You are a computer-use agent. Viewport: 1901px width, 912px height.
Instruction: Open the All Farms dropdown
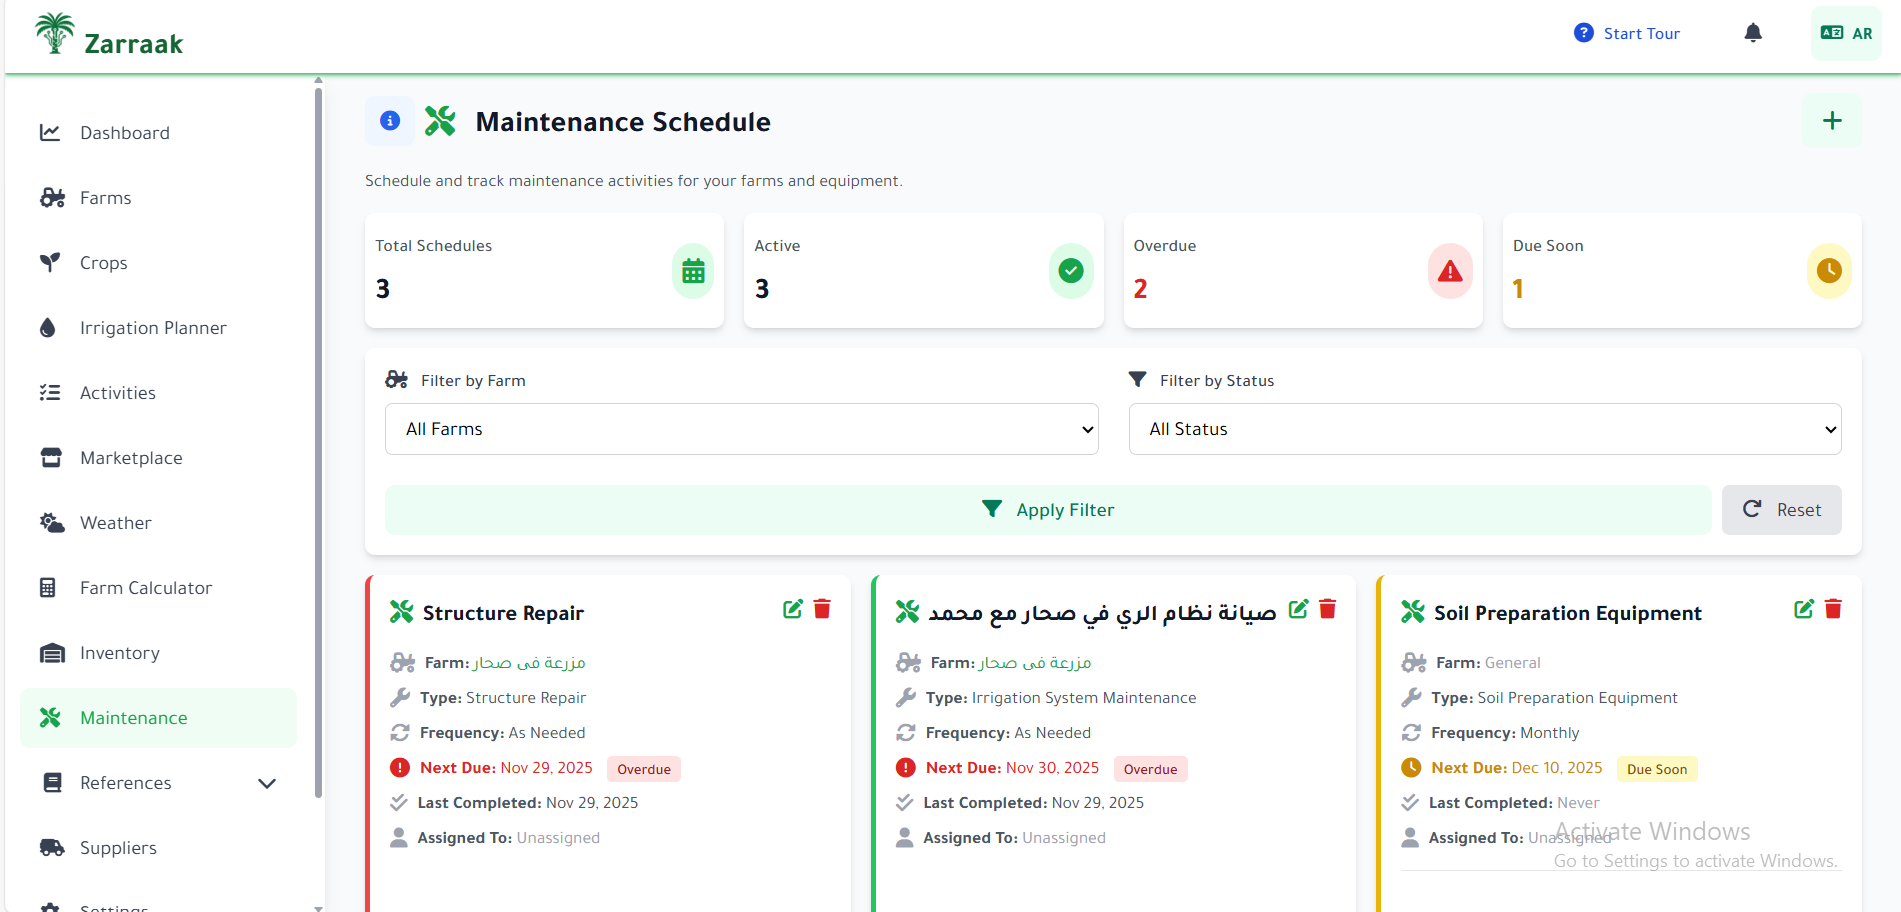coord(741,428)
